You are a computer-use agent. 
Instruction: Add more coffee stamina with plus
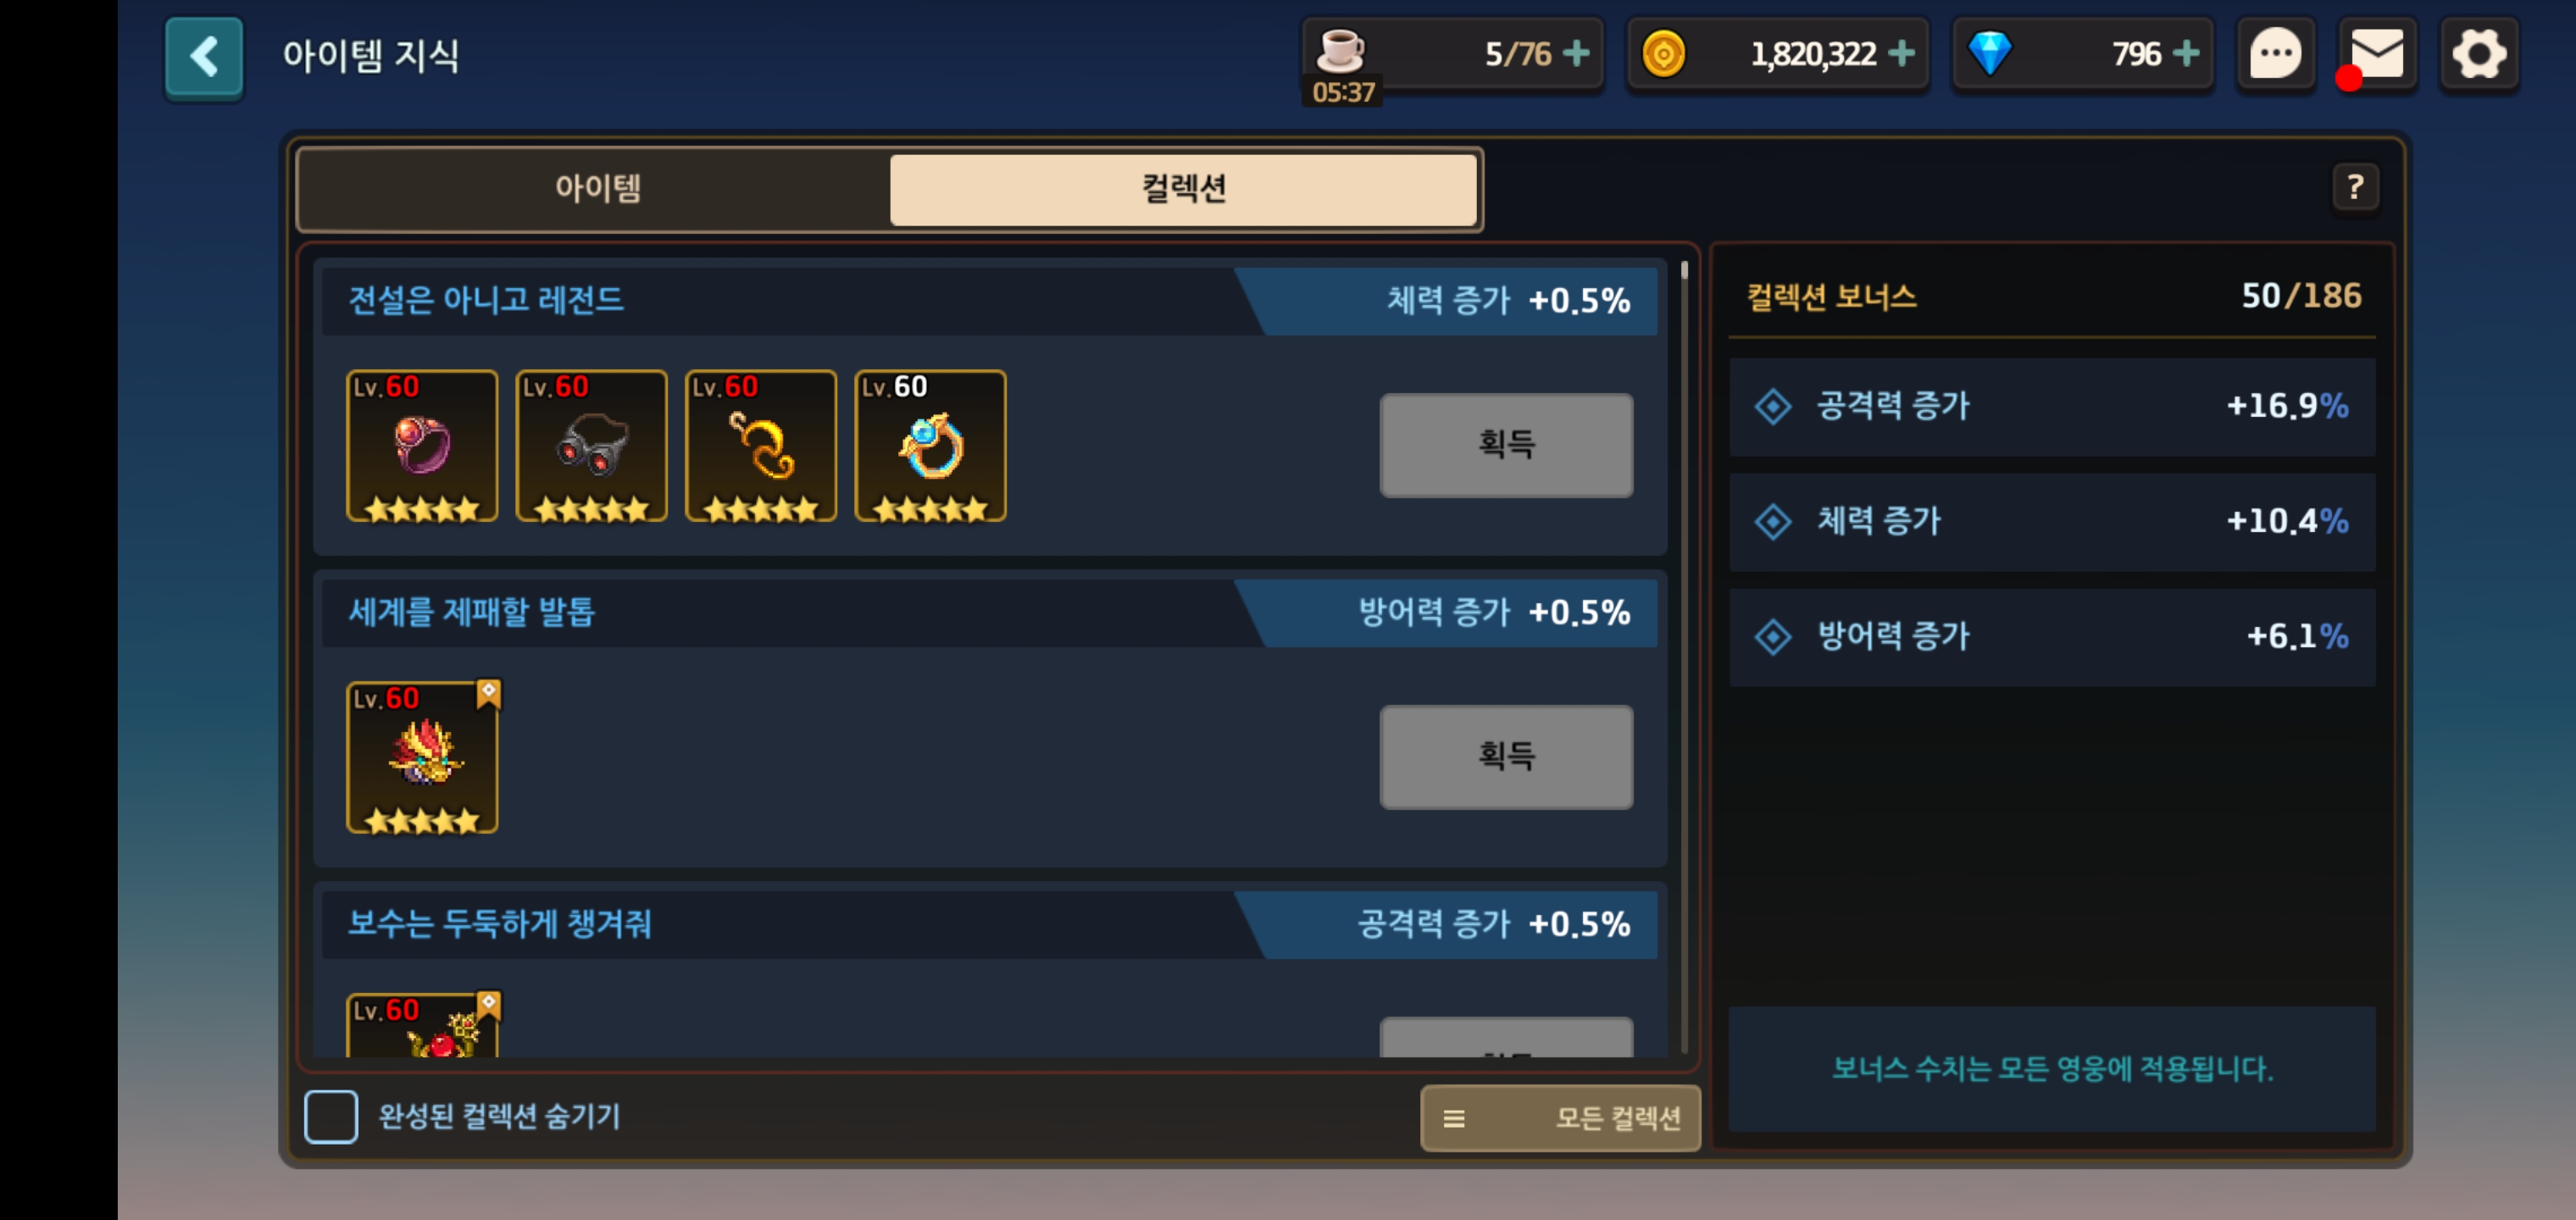point(1576,53)
